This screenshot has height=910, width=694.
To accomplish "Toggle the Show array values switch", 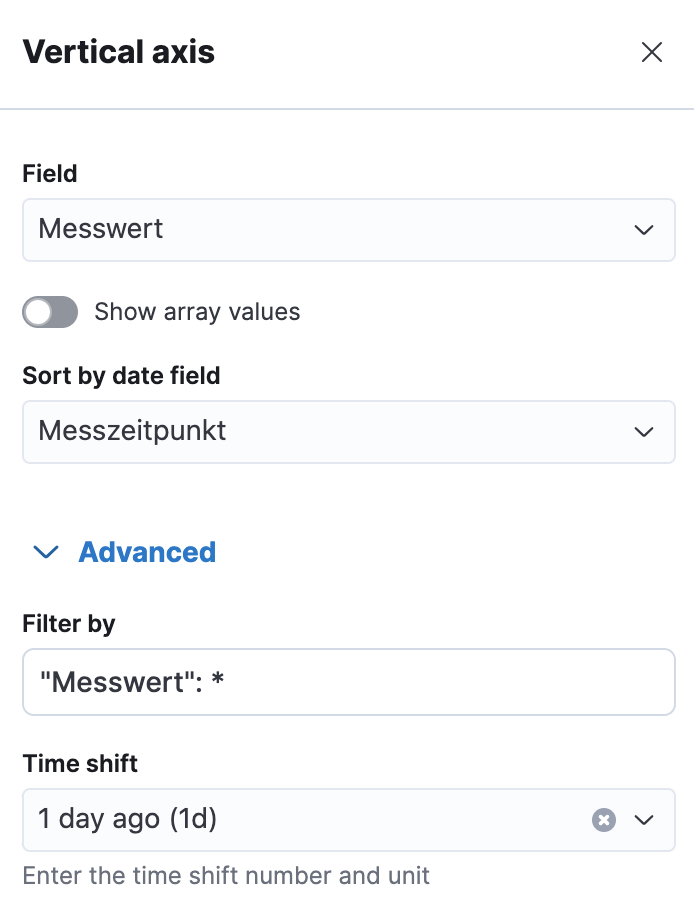I will pos(49,312).
